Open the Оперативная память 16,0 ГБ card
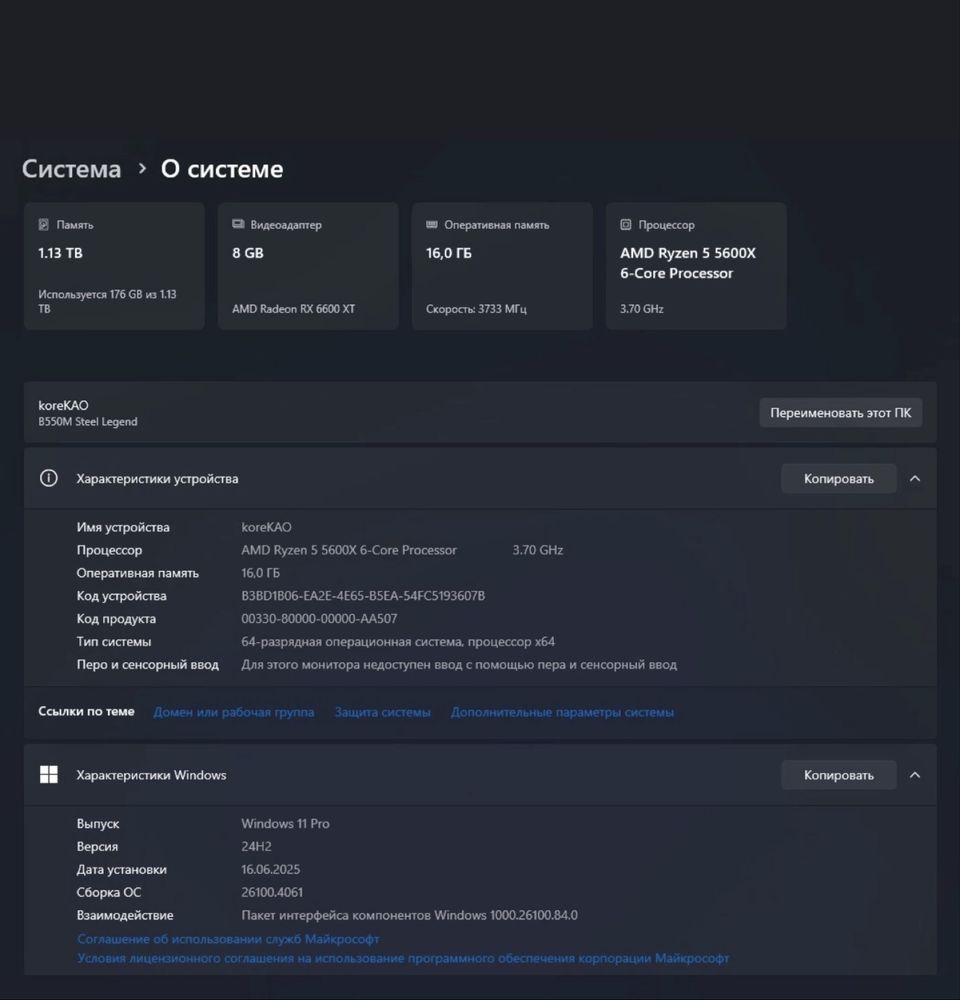This screenshot has height=1000, width=960. [x=502, y=266]
